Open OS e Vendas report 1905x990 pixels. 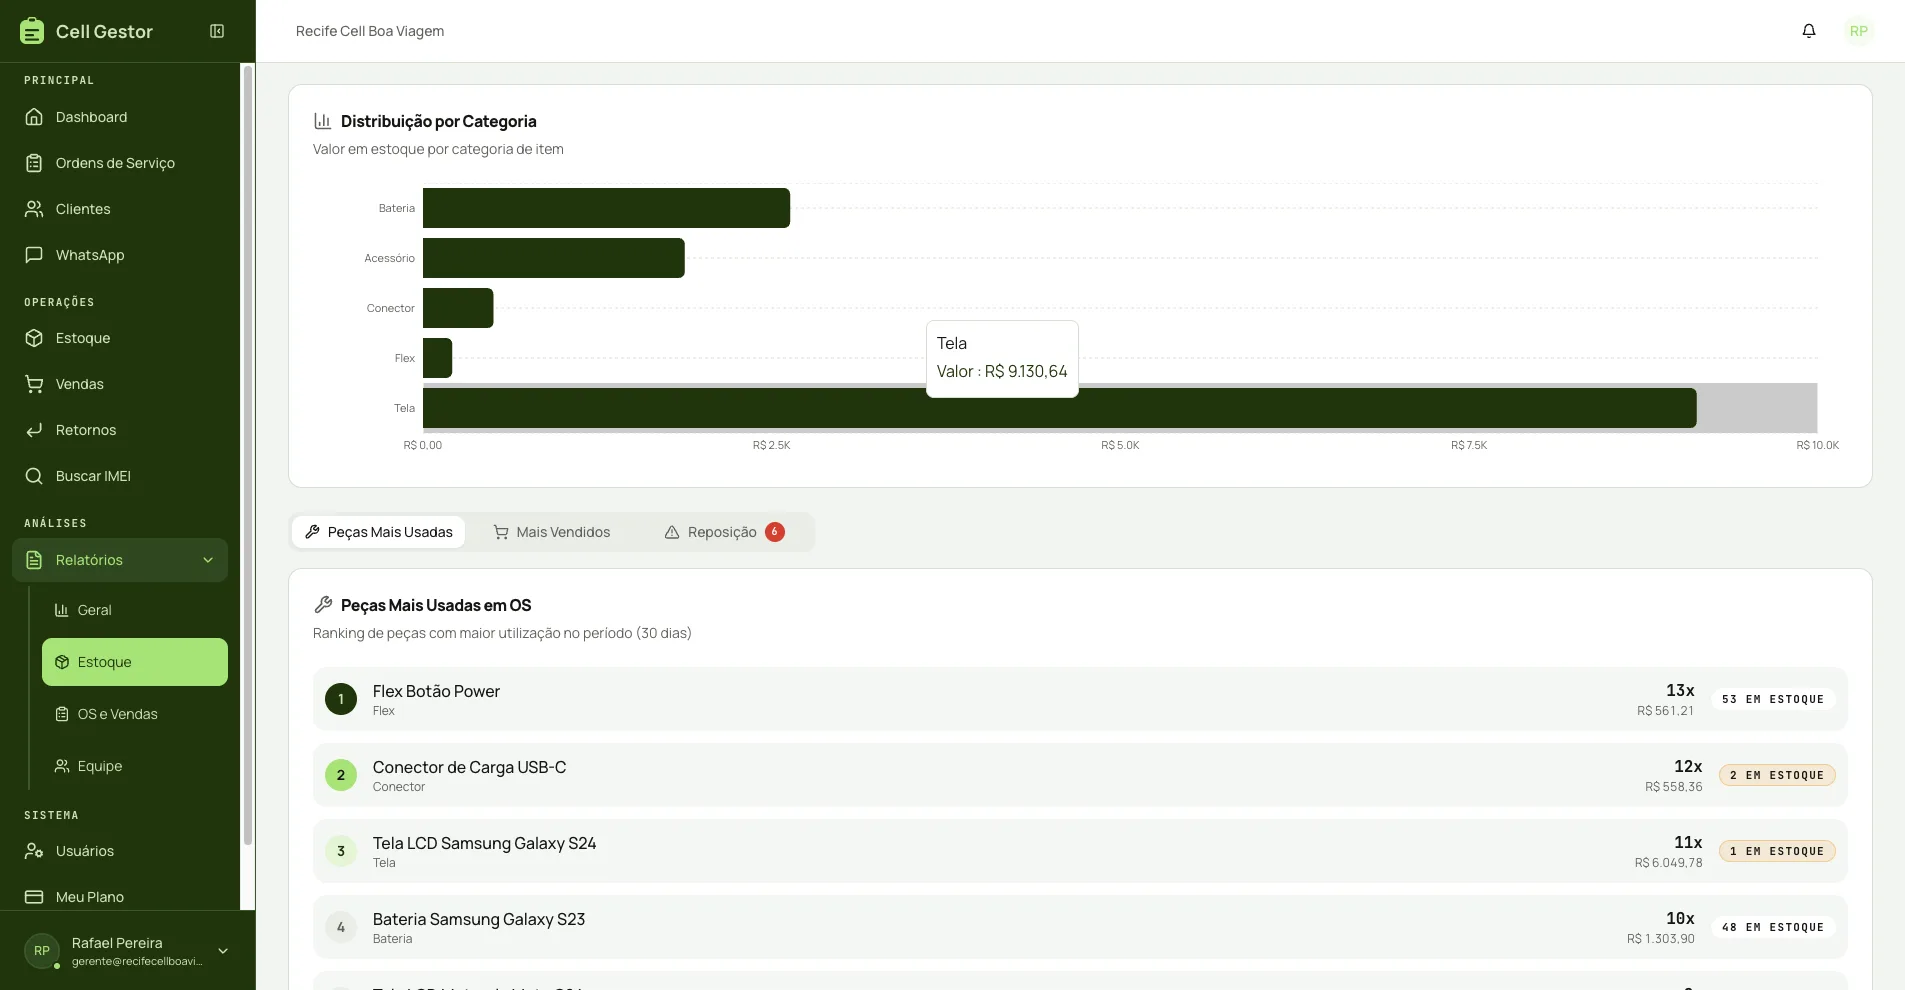pos(135,714)
